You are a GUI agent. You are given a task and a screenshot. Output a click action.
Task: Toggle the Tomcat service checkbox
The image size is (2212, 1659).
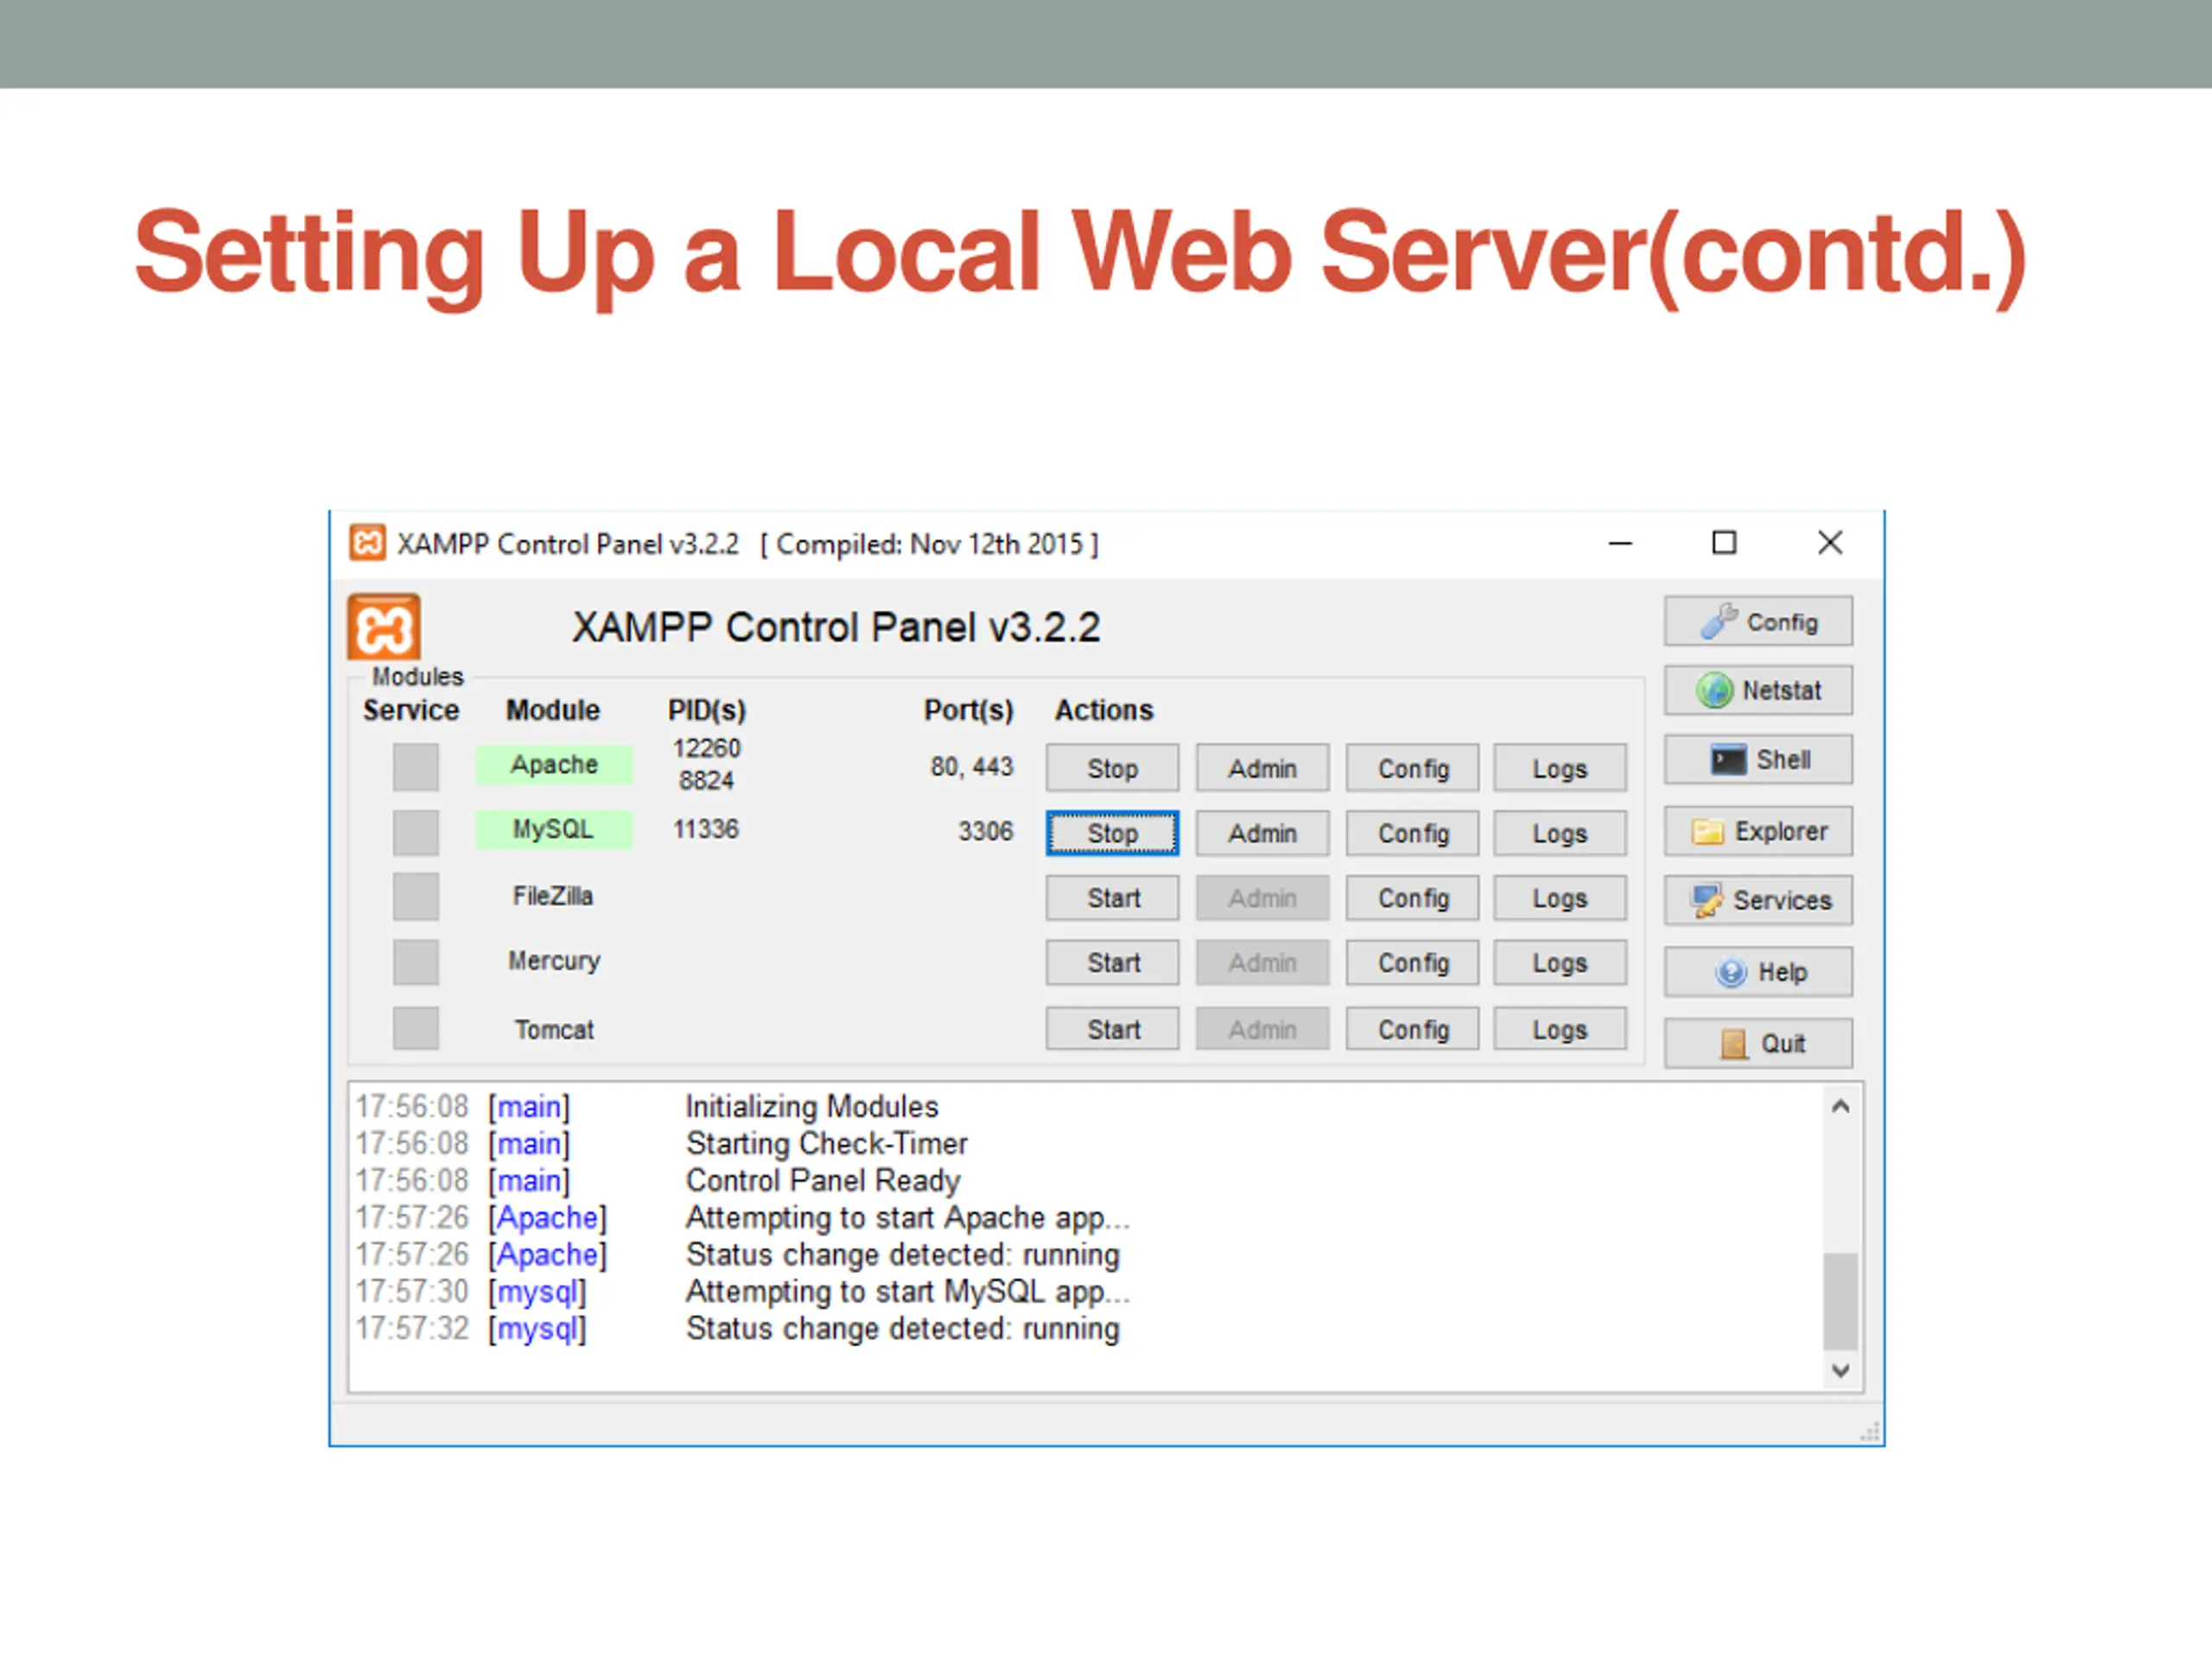tap(415, 1028)
